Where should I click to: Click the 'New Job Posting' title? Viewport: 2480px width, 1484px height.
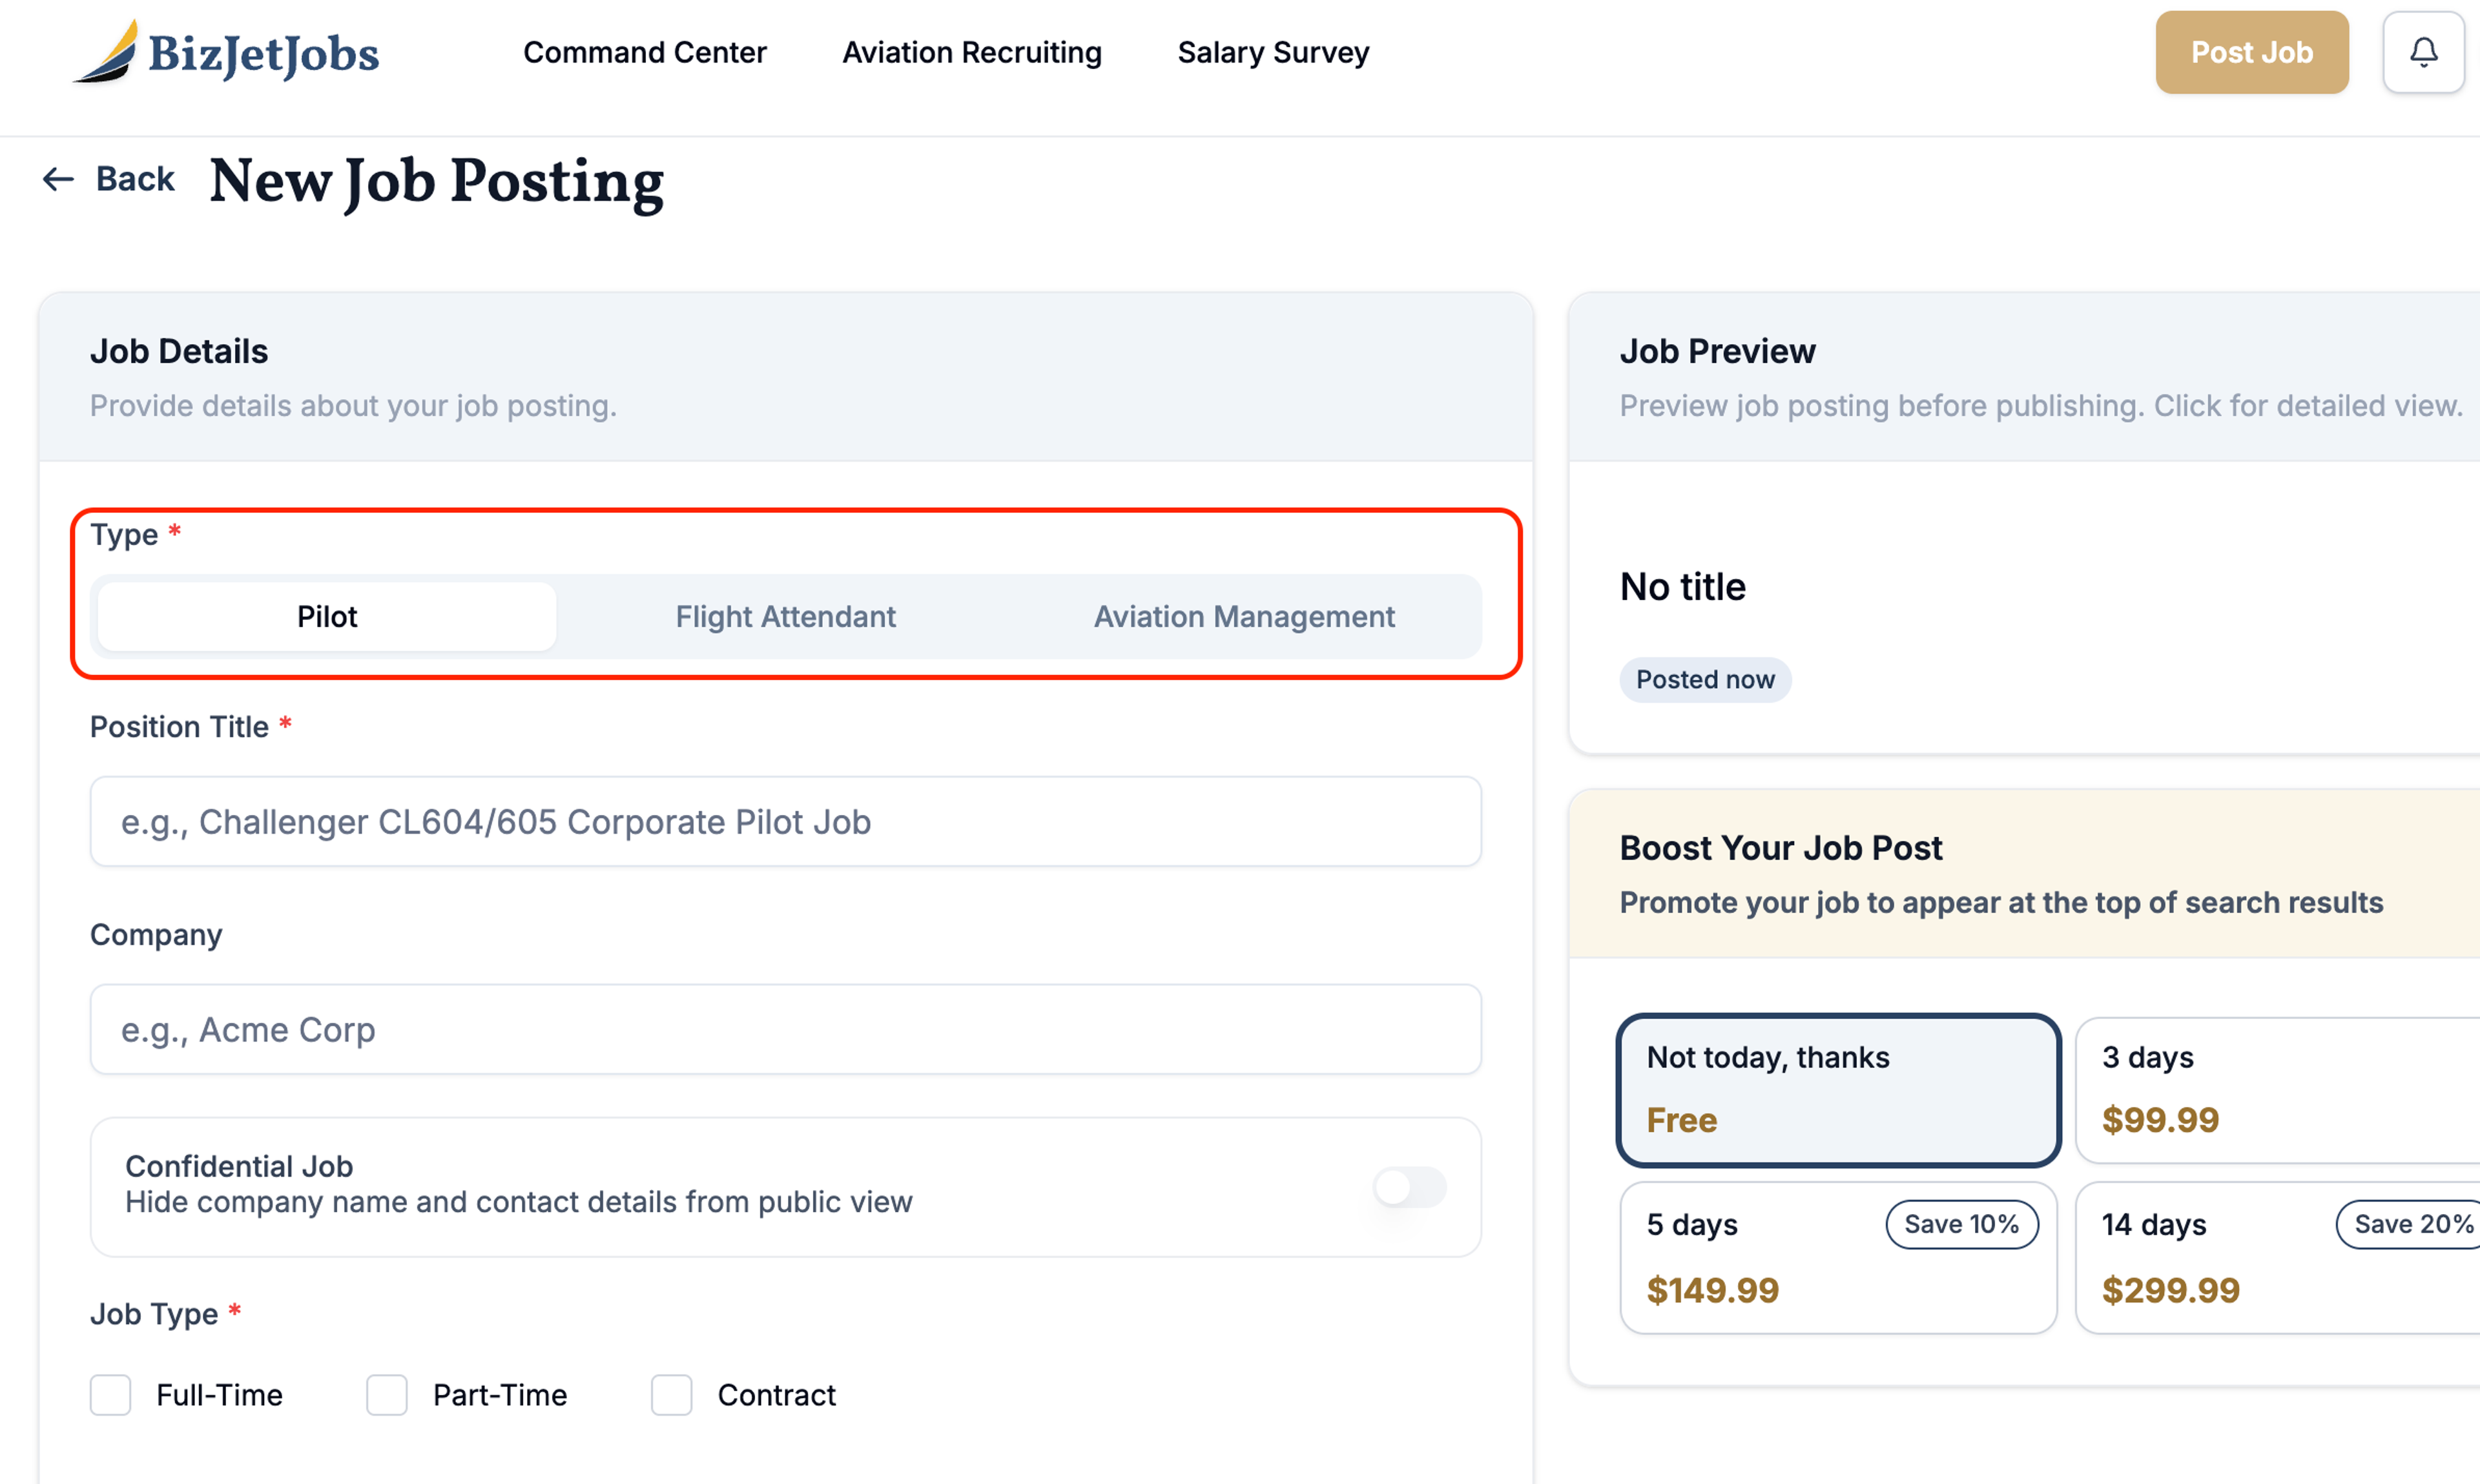(436, 182)
